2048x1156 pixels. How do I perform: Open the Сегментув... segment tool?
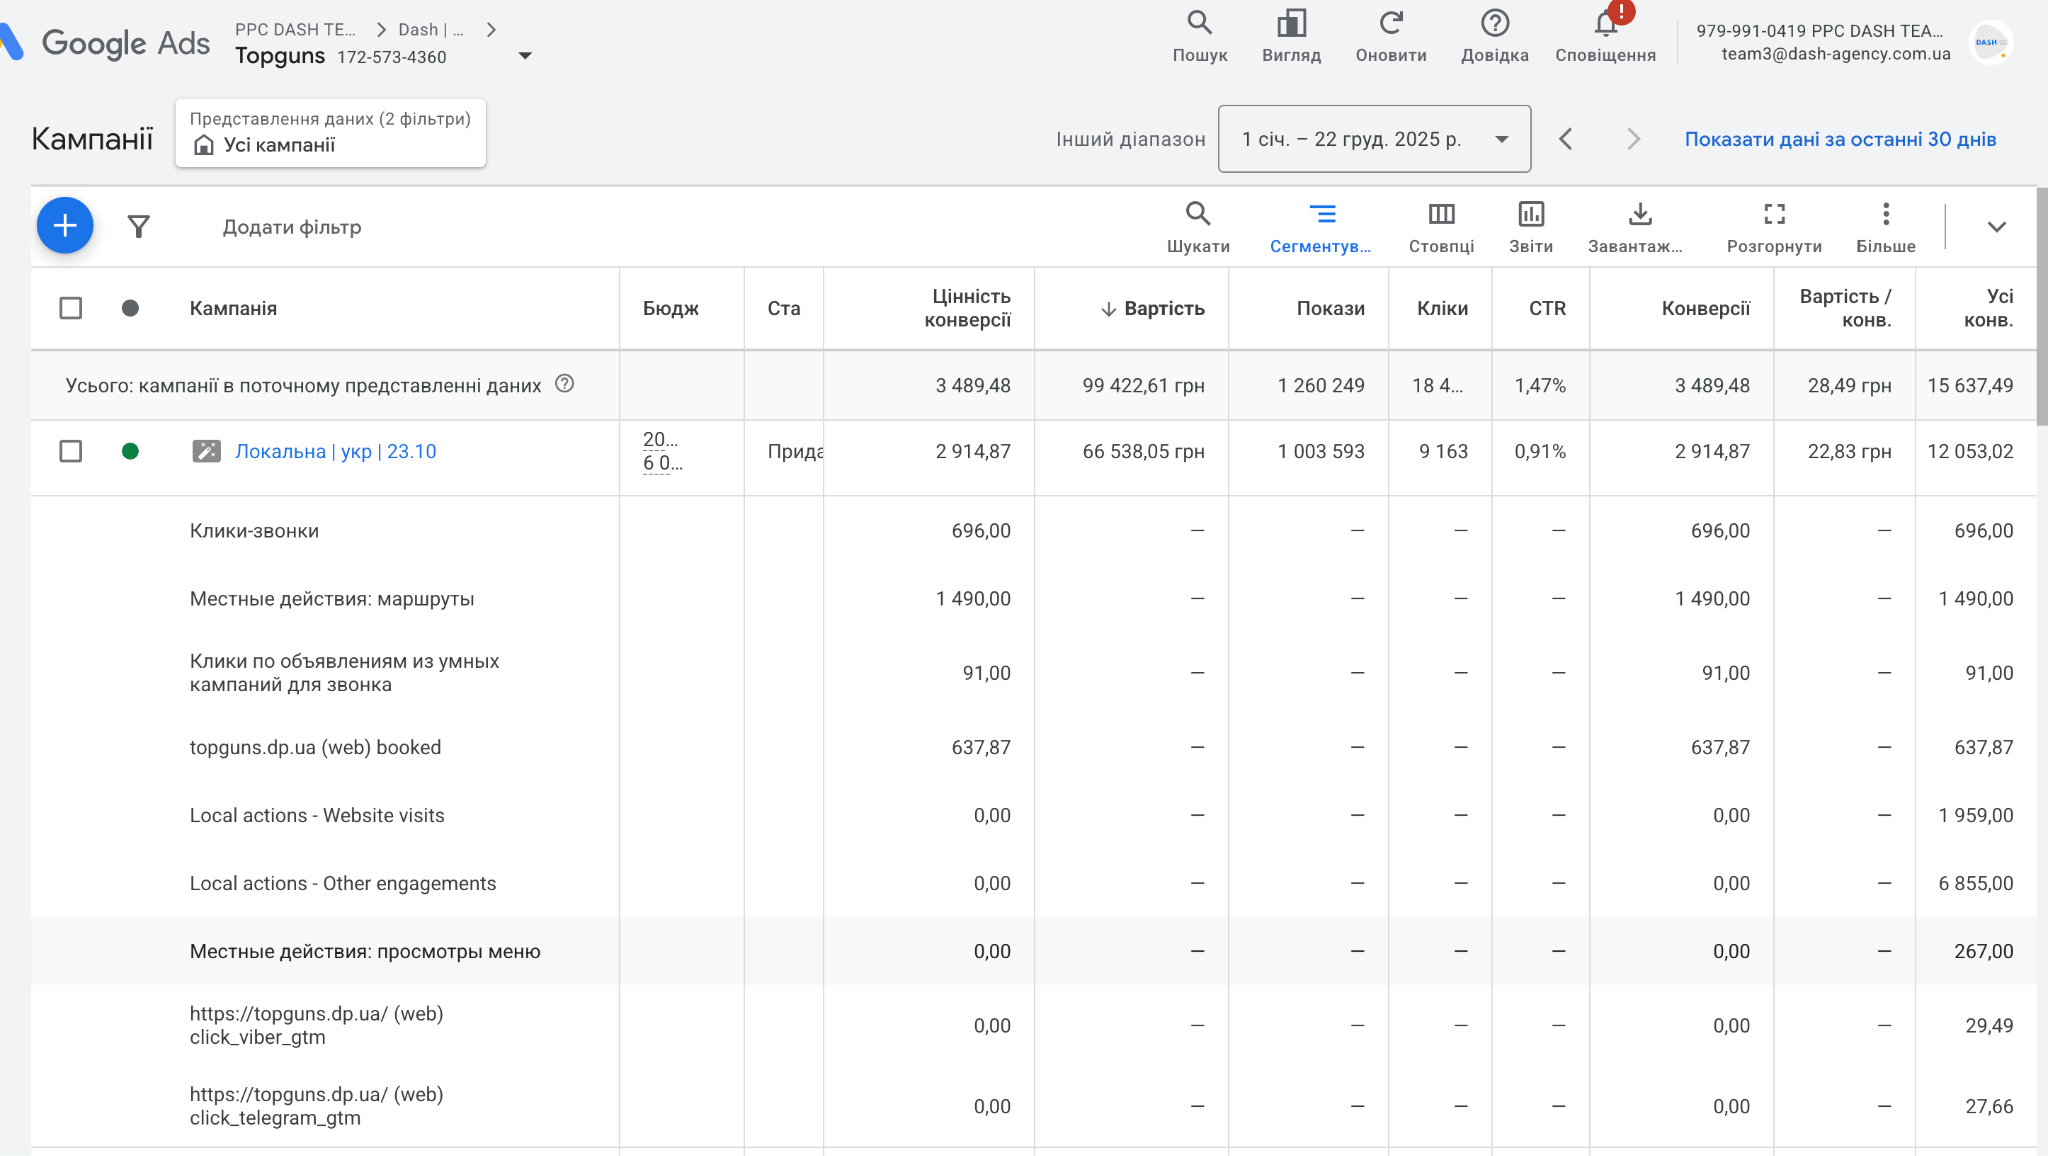click(1321, 226)
